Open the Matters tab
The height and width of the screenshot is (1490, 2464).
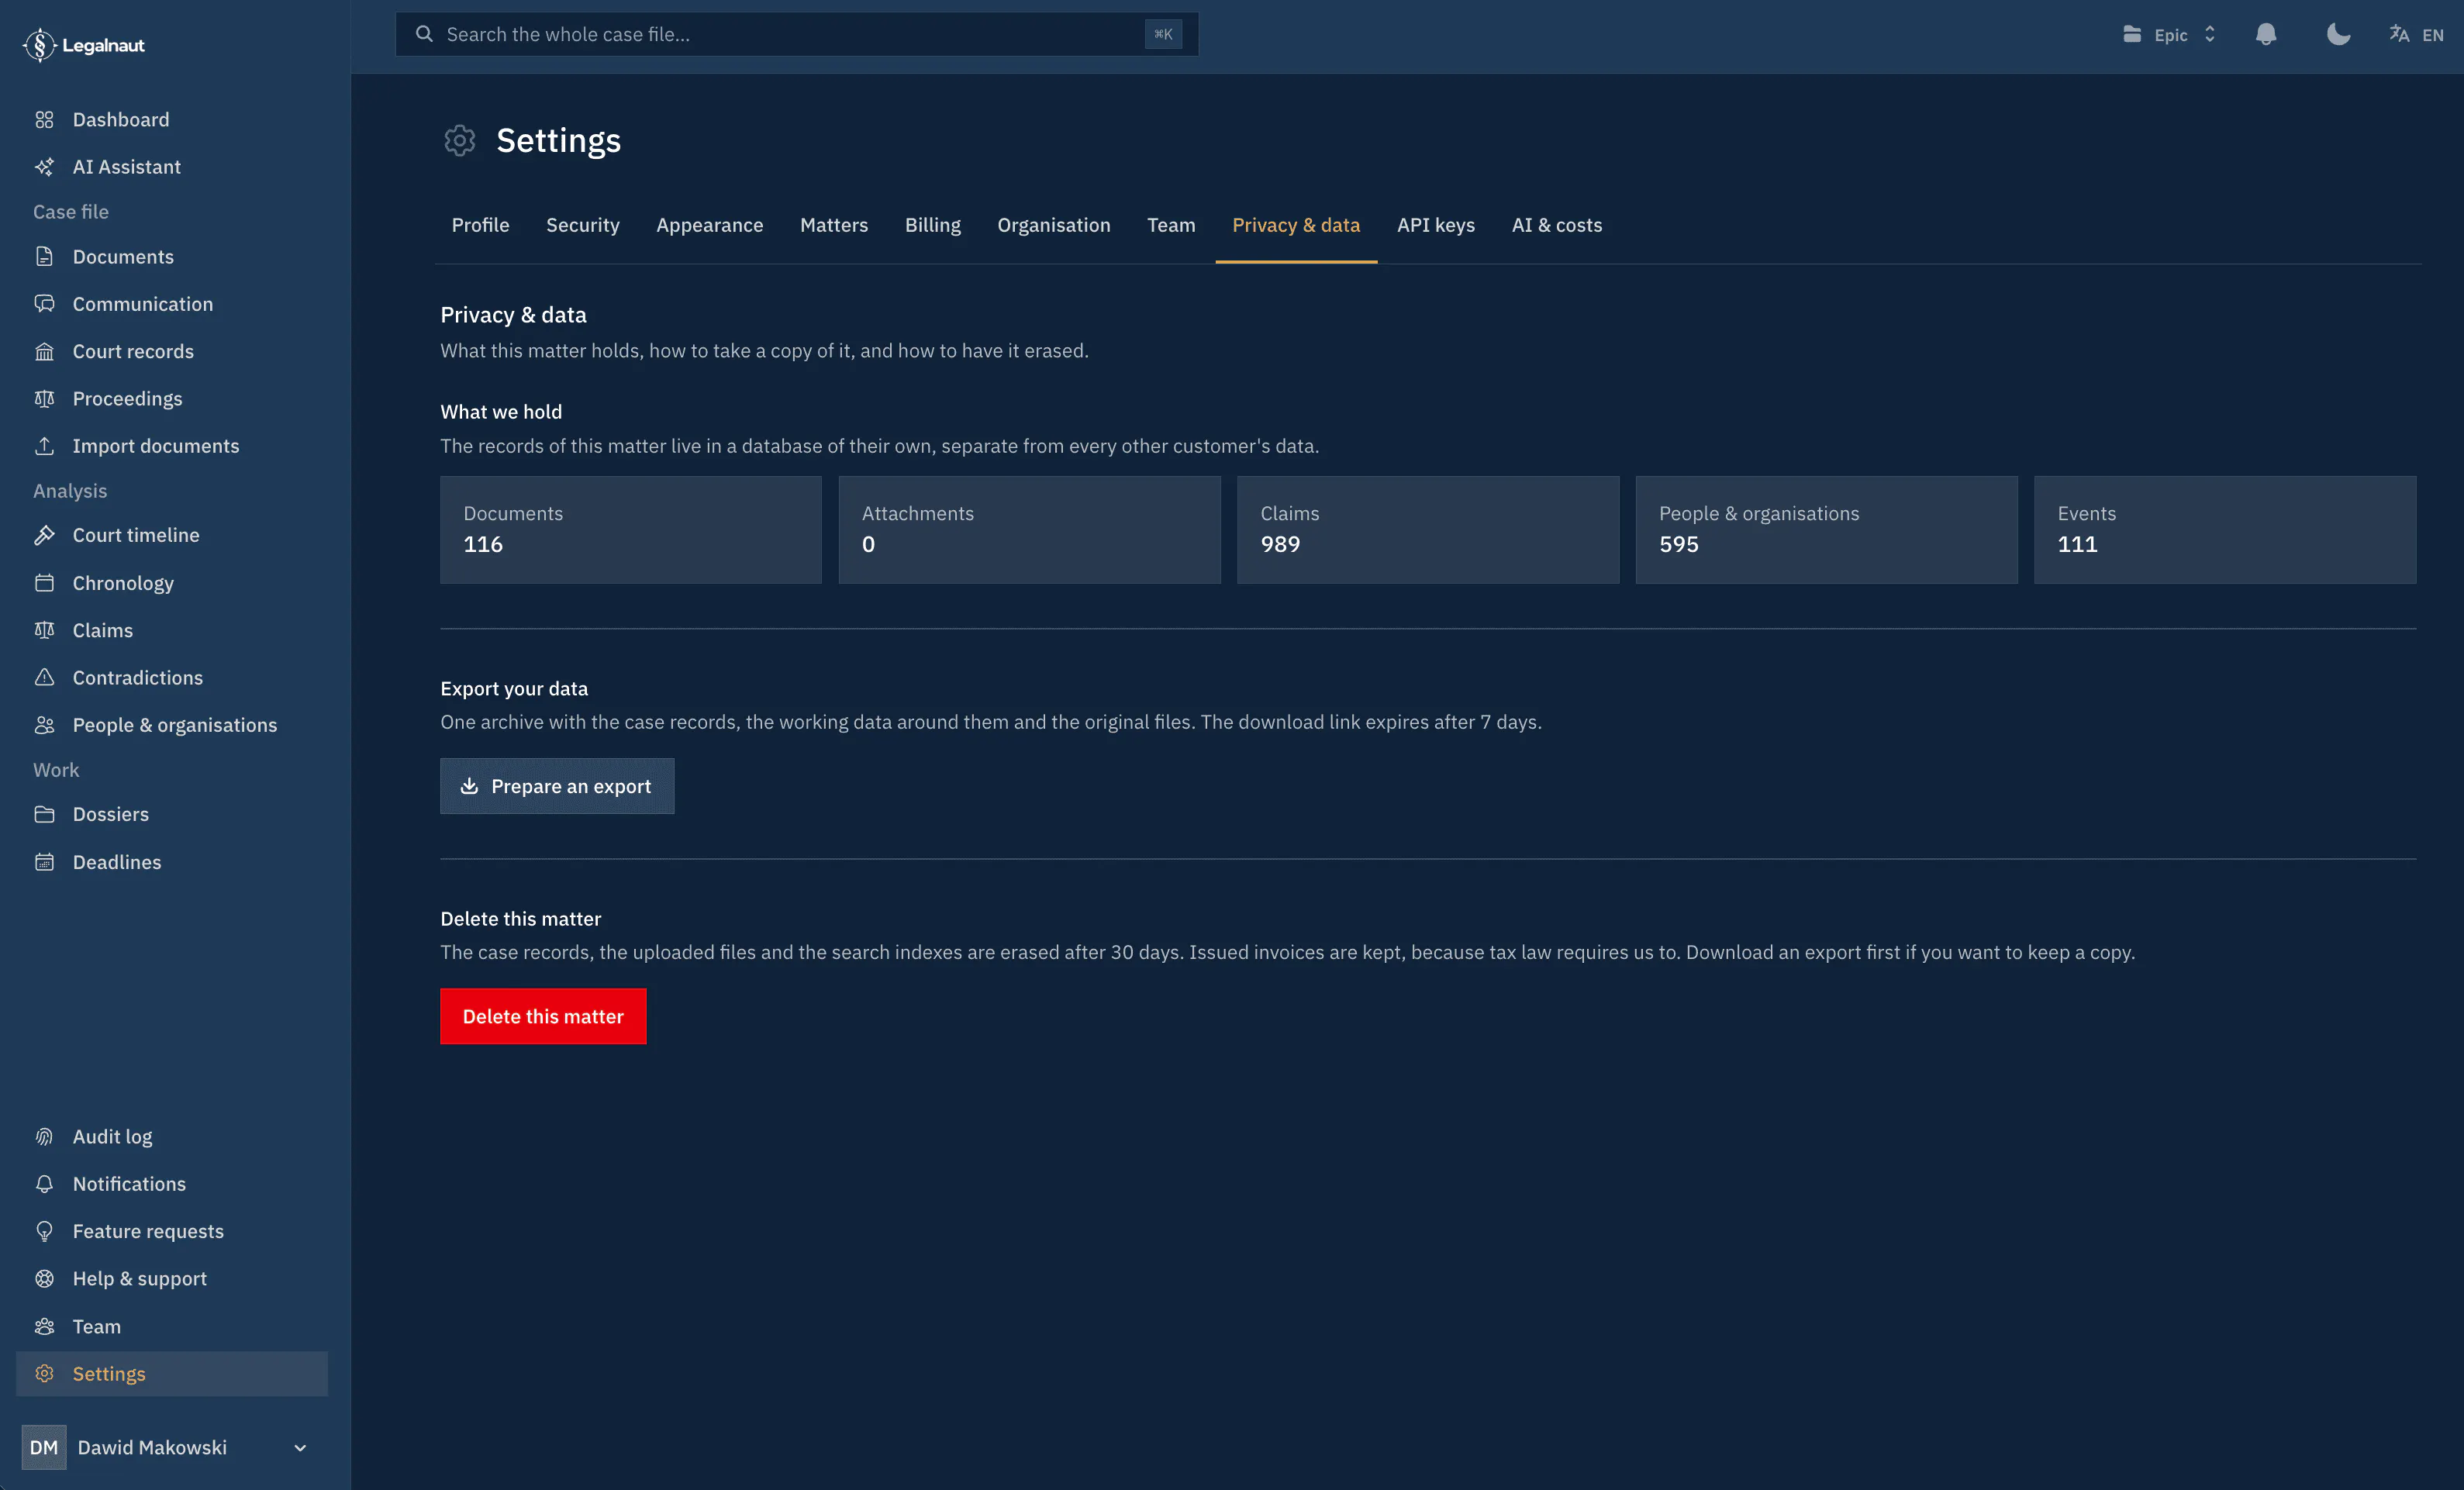click(x=834, y=225)
